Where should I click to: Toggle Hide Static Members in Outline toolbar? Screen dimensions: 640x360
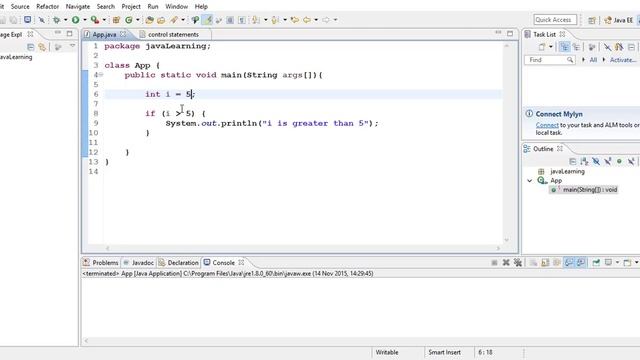607,162
